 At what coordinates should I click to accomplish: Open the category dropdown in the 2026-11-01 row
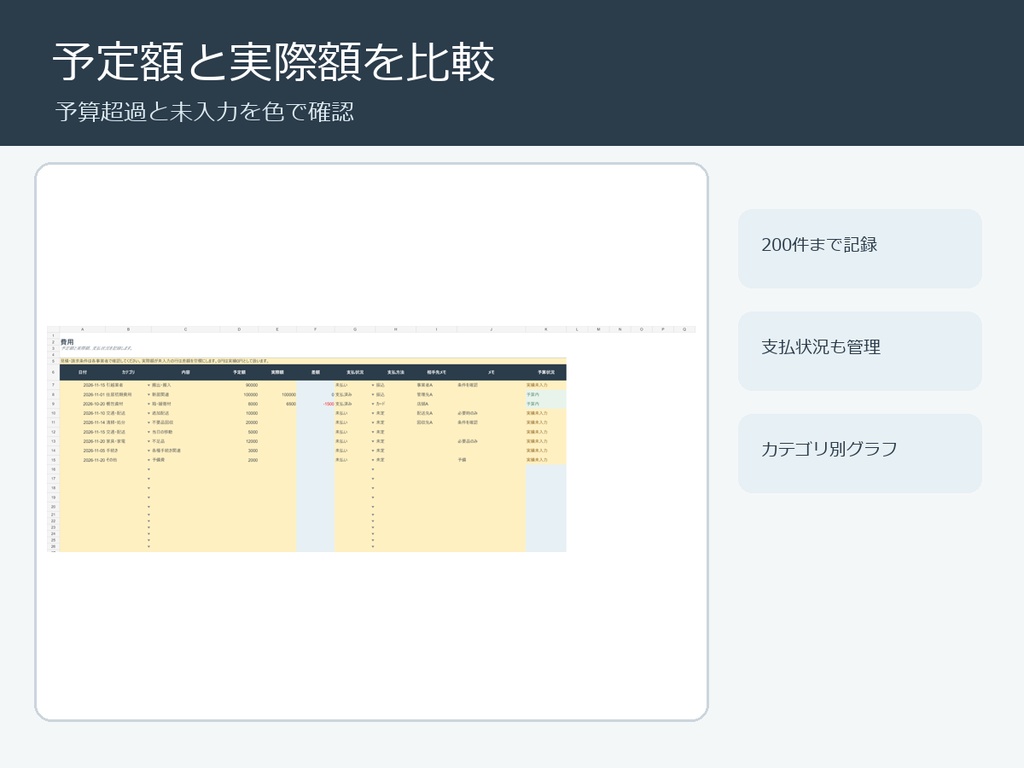(149, 394)
